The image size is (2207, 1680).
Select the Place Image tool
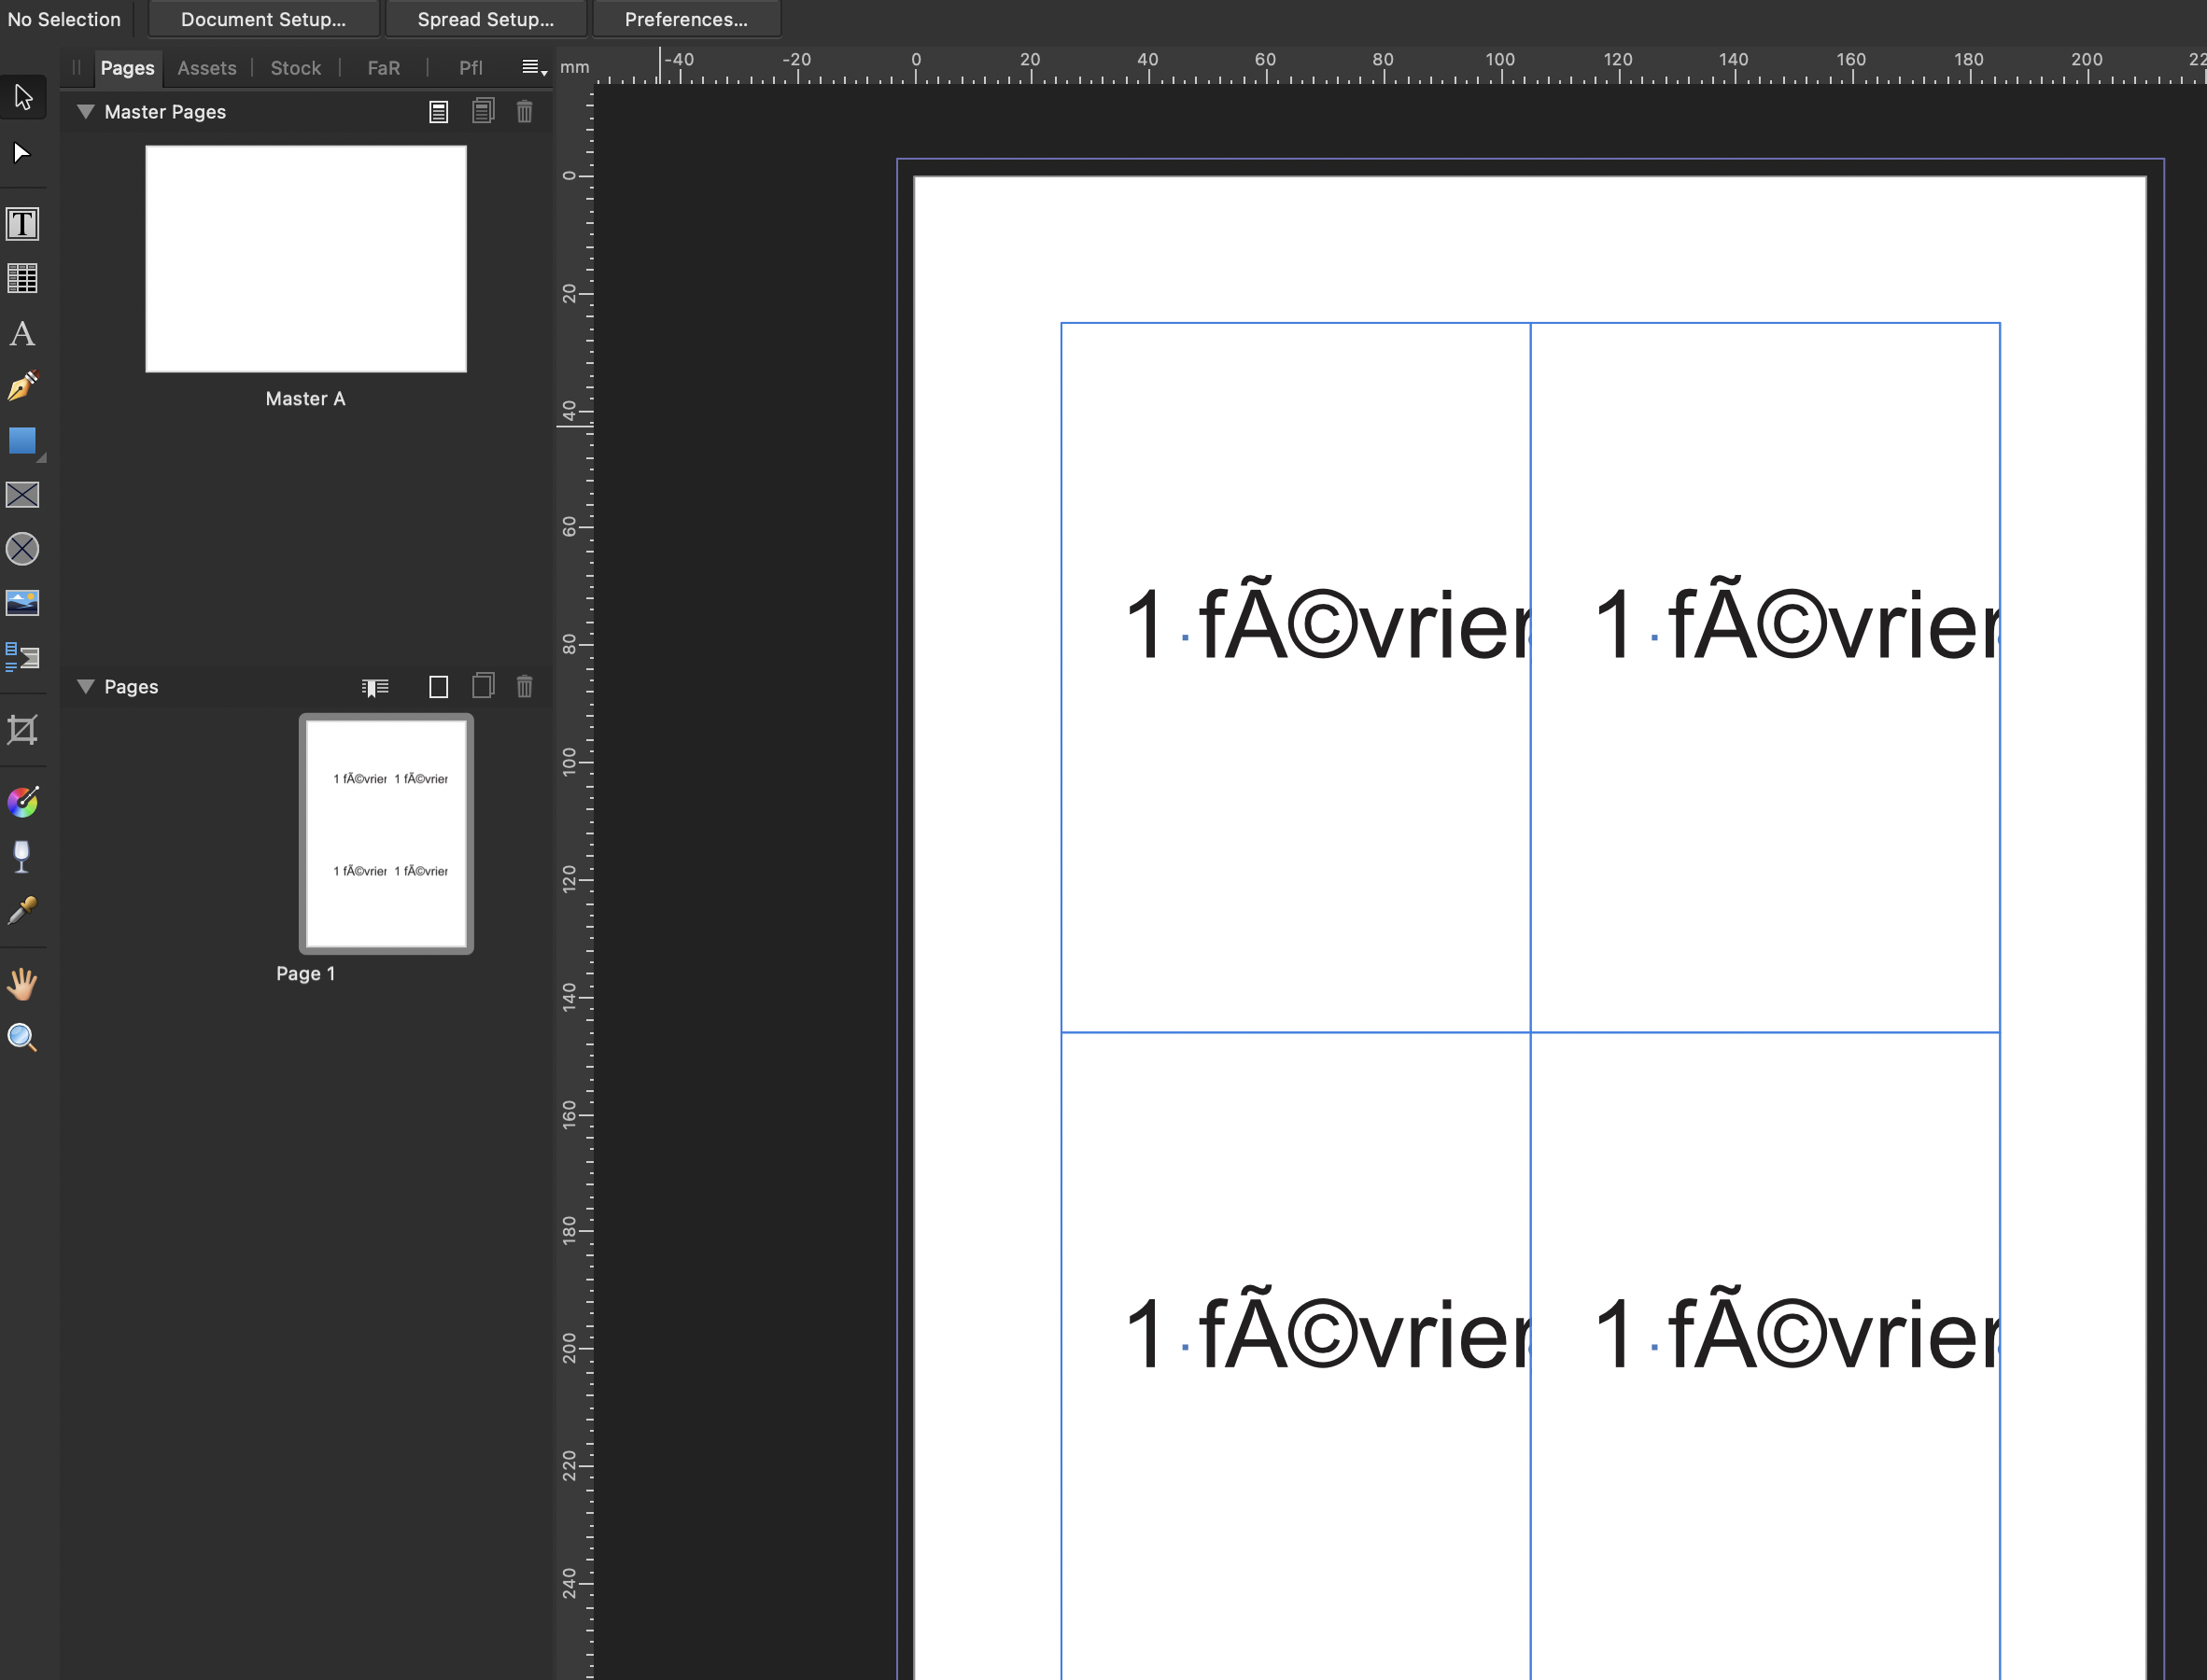tap(23, 603)
